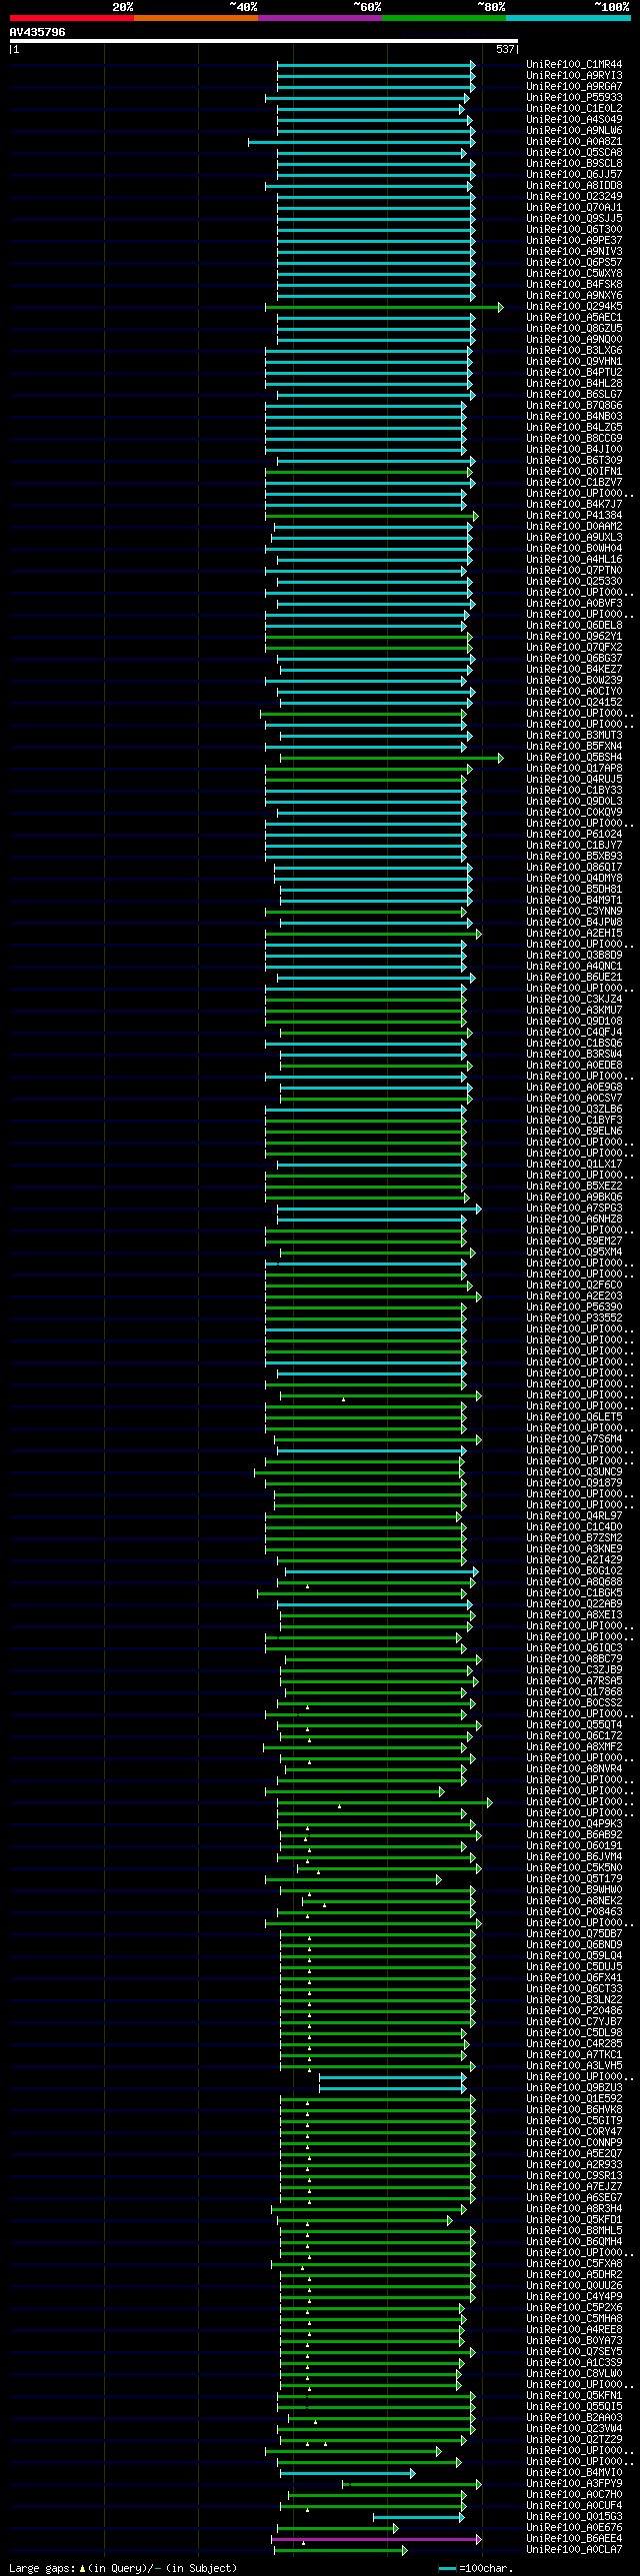The height and width of the screenshot is (2576, 640).
Task: Select label UniRef100_Q6JJ57
Action: click(574, 175)
